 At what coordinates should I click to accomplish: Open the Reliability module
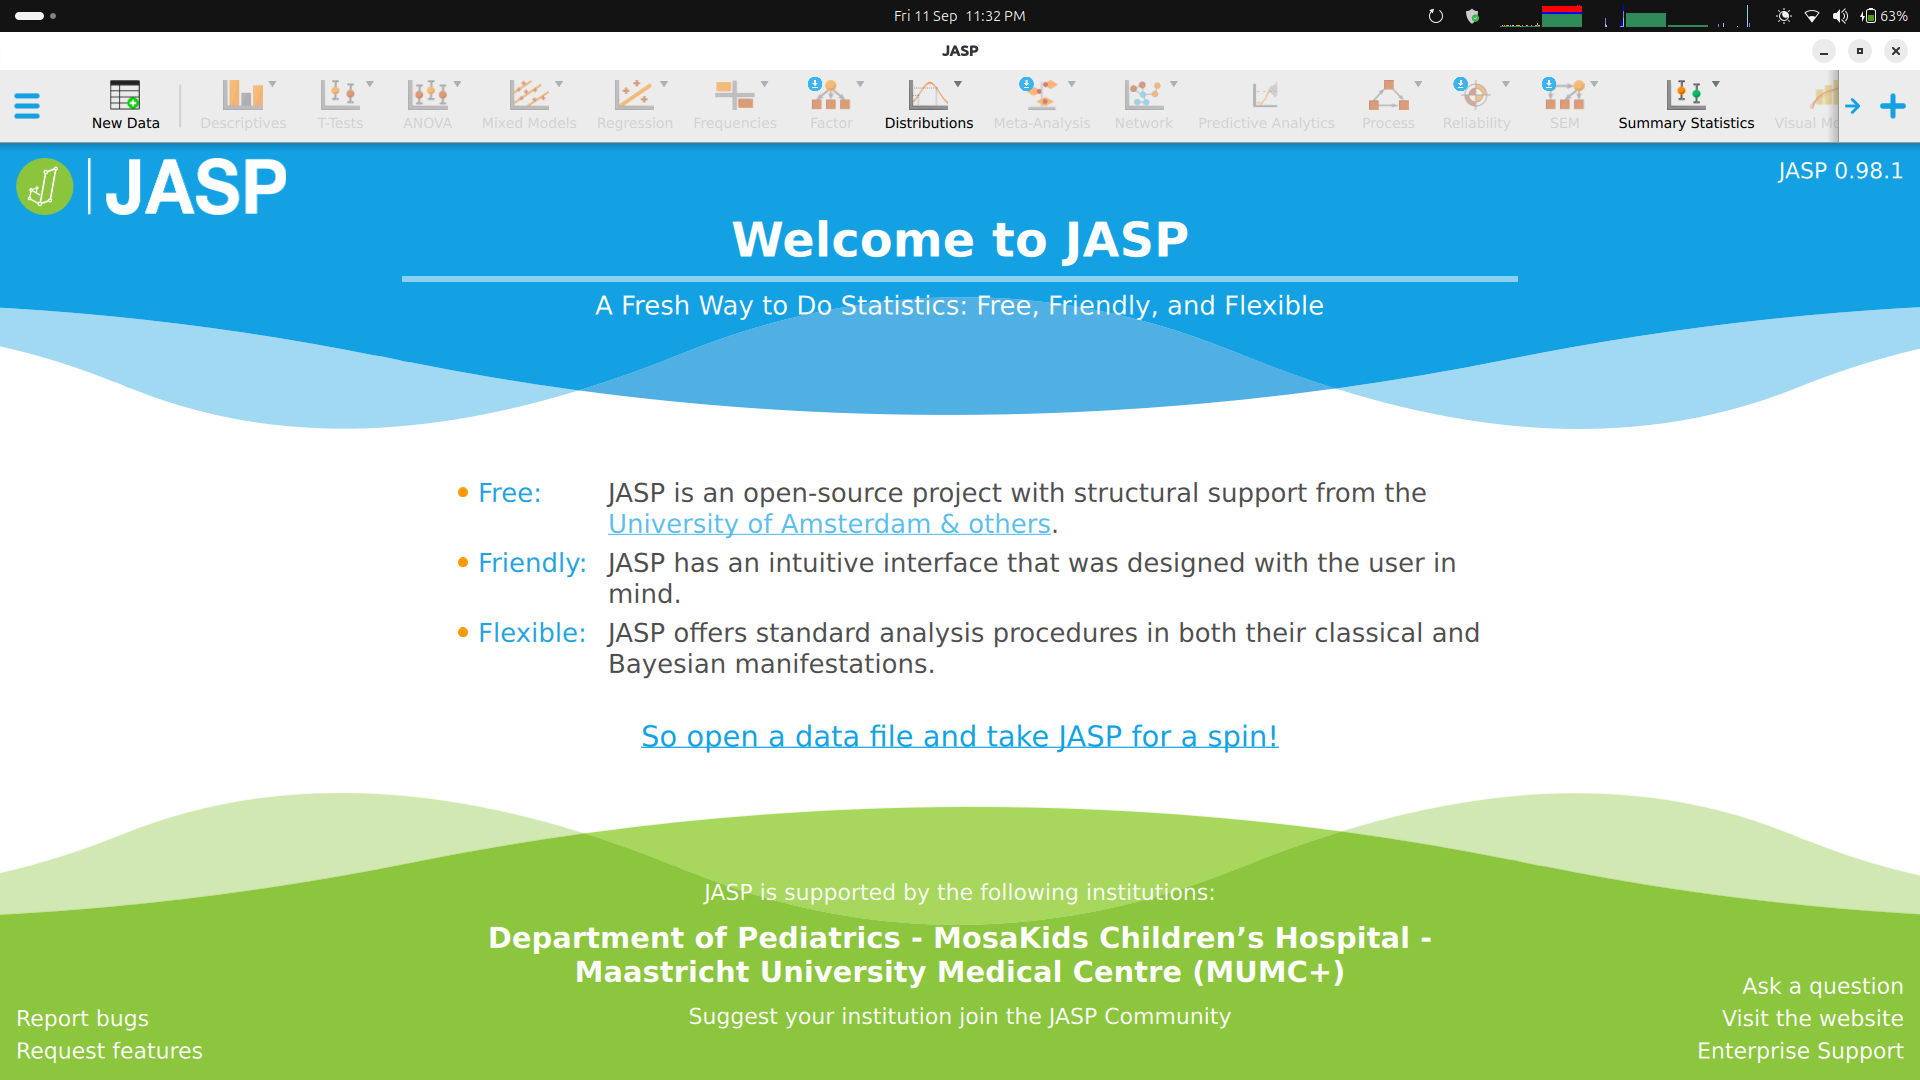[x=1476, y=105]
